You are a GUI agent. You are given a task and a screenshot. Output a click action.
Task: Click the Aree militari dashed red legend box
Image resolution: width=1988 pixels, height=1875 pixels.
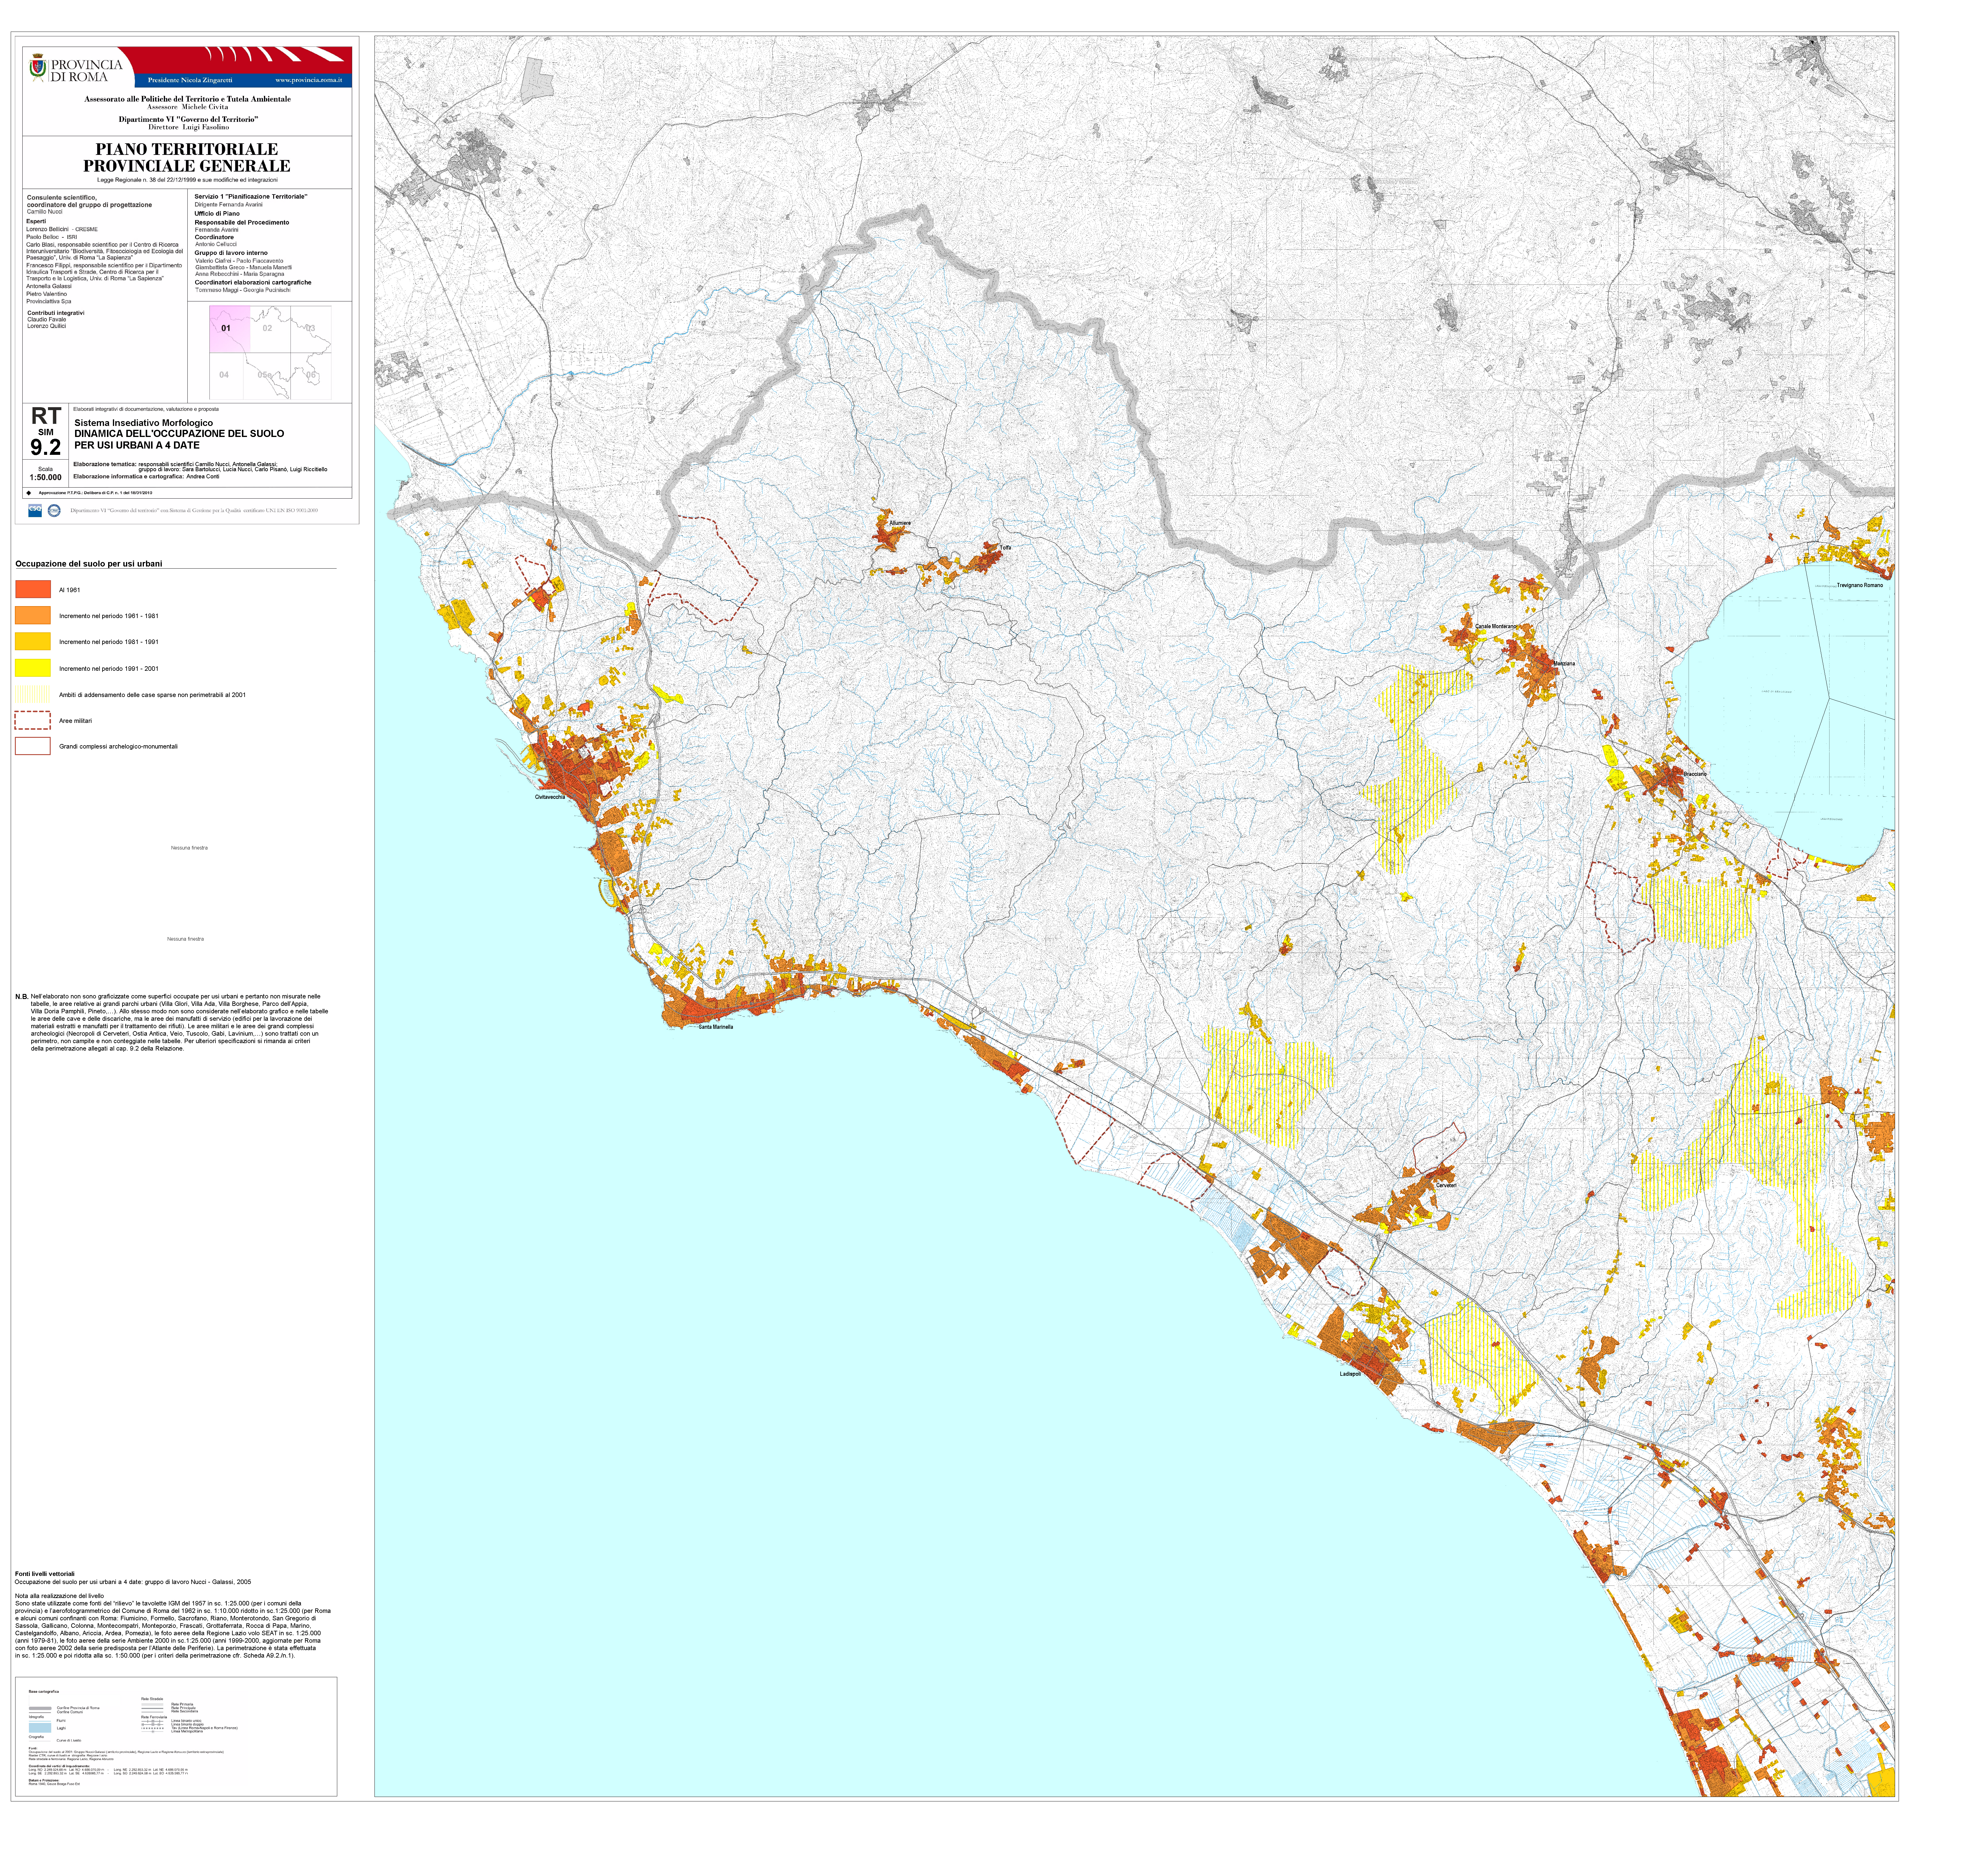[x=33, y=720]
